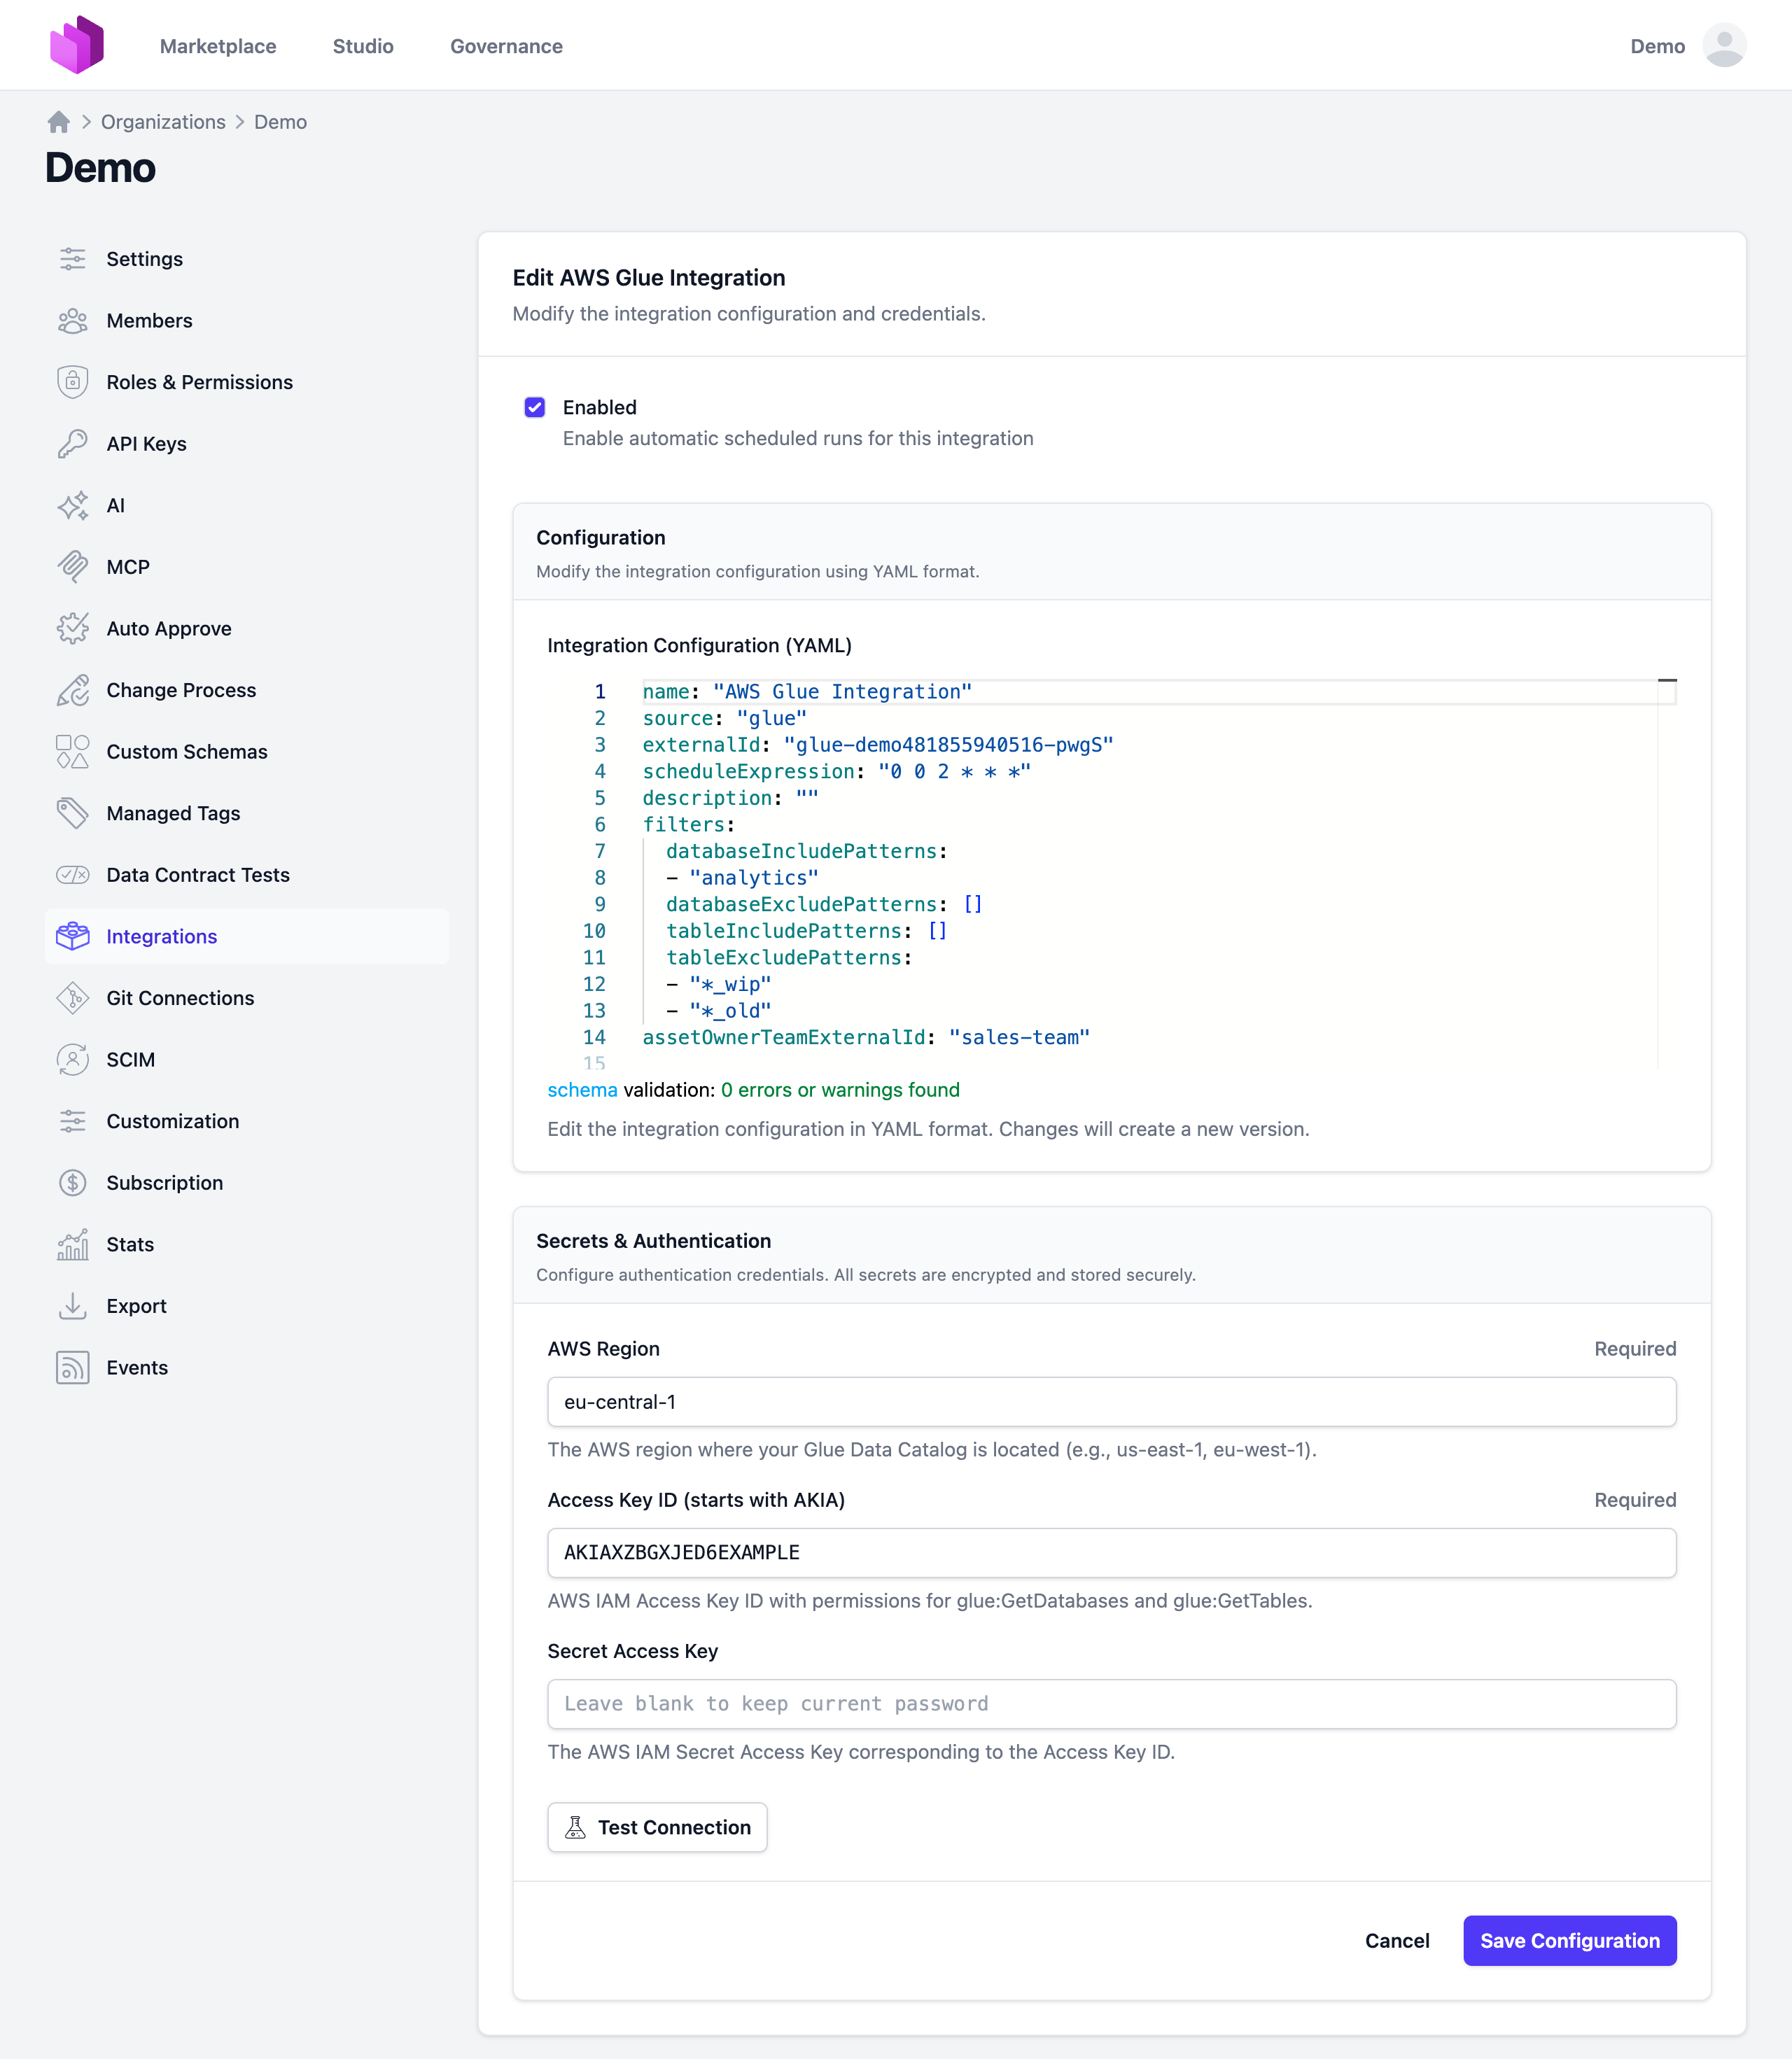Open the Governance menu
The width and height of the screenshot is (1792, 2059).
[506, 46]
